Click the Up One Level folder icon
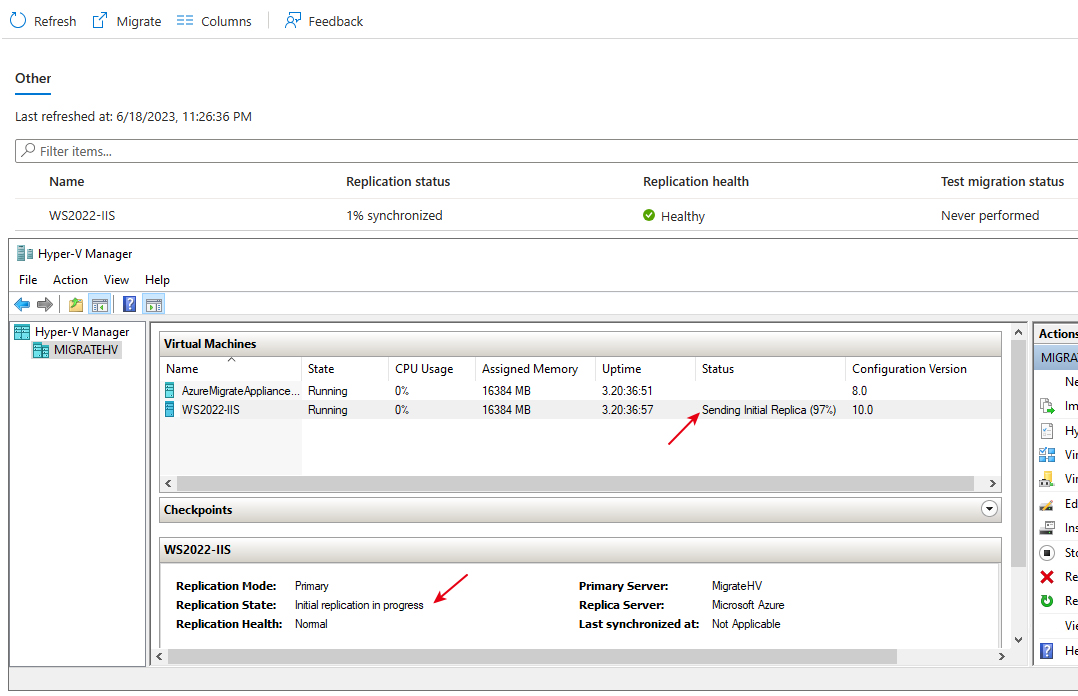Image resolution: width=1078 pixels, height=696 pixels. pos(76,304)
